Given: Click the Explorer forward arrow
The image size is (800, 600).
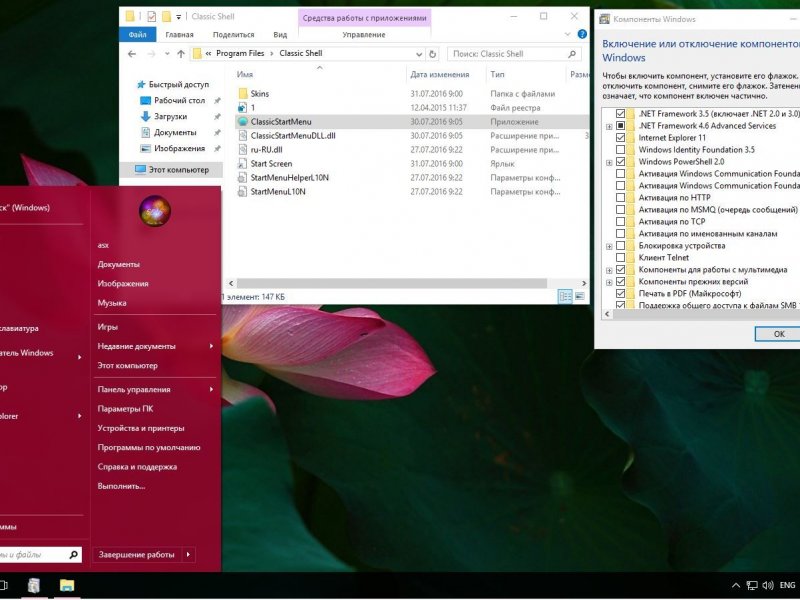Looking at the screenshot, I should point(151,54).
